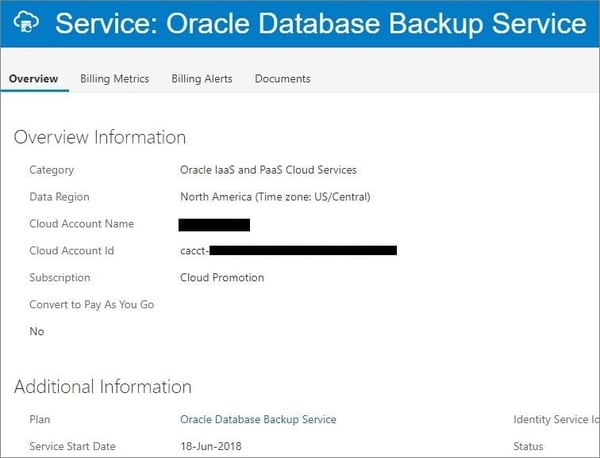
Task: Open the Billing Metrics tab
Action: coord(114,79)
